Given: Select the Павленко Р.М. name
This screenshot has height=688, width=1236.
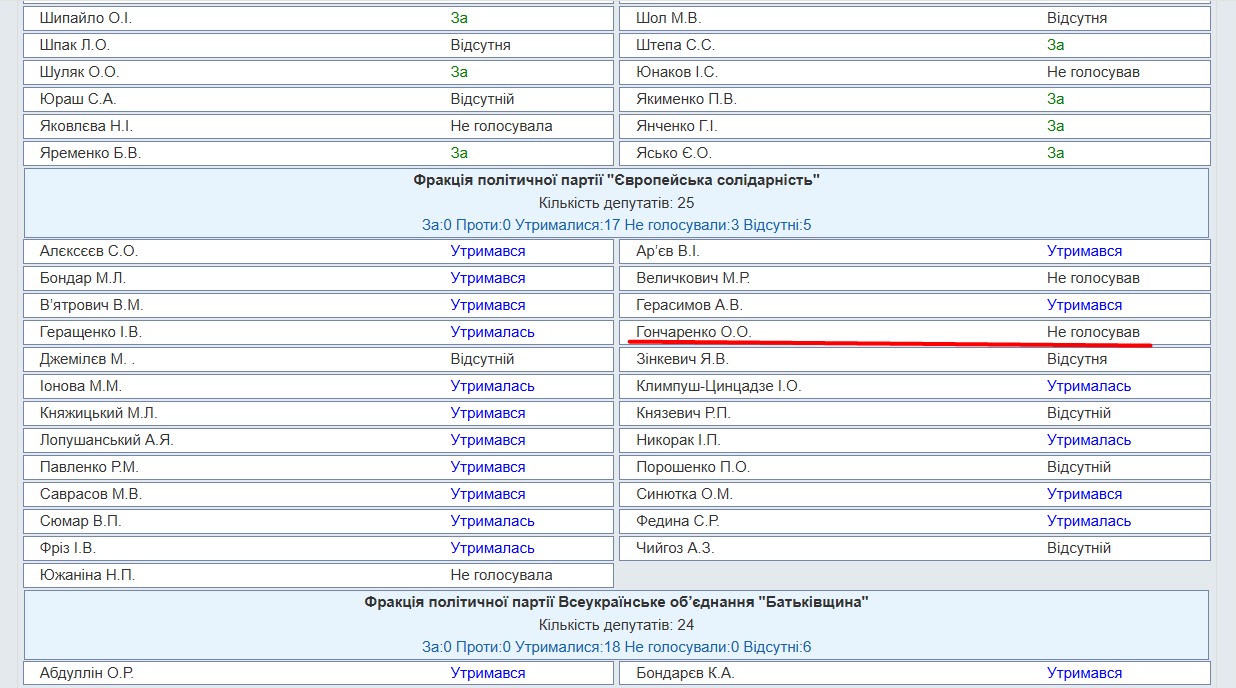Looking at the screenshot, I should tap(89, 467).
